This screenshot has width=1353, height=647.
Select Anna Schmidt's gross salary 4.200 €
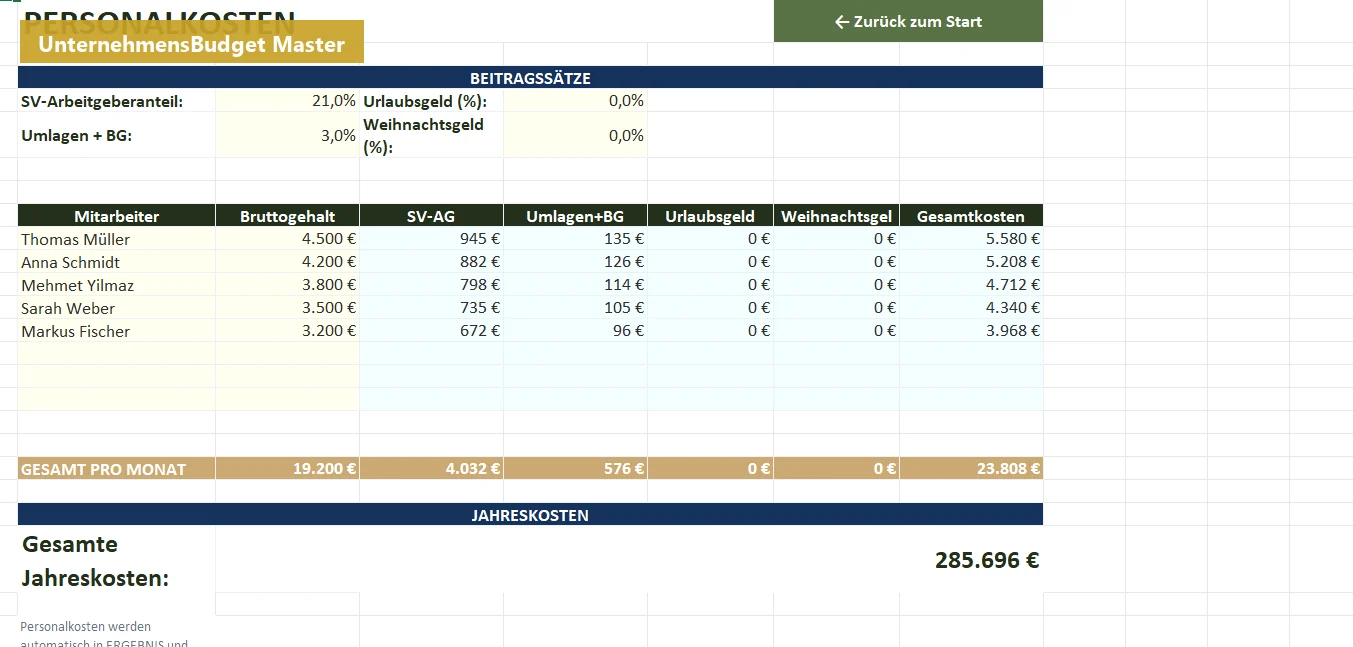[x=288, y=262]
